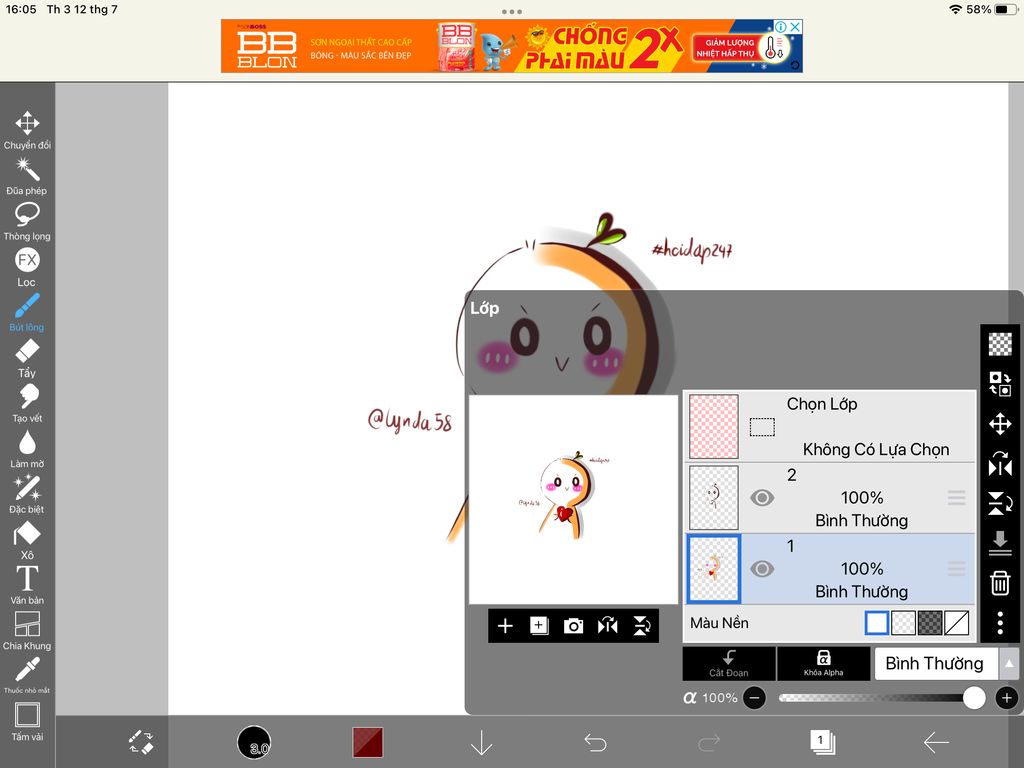Select the Xô bucket fill tool
1024x768 pixels.
tap(27, 541)
